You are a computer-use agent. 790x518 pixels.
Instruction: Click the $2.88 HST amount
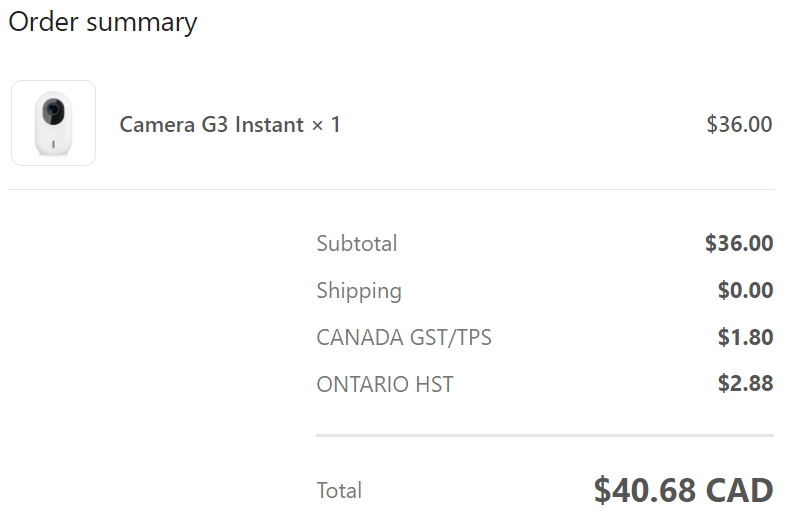(745, 383)
